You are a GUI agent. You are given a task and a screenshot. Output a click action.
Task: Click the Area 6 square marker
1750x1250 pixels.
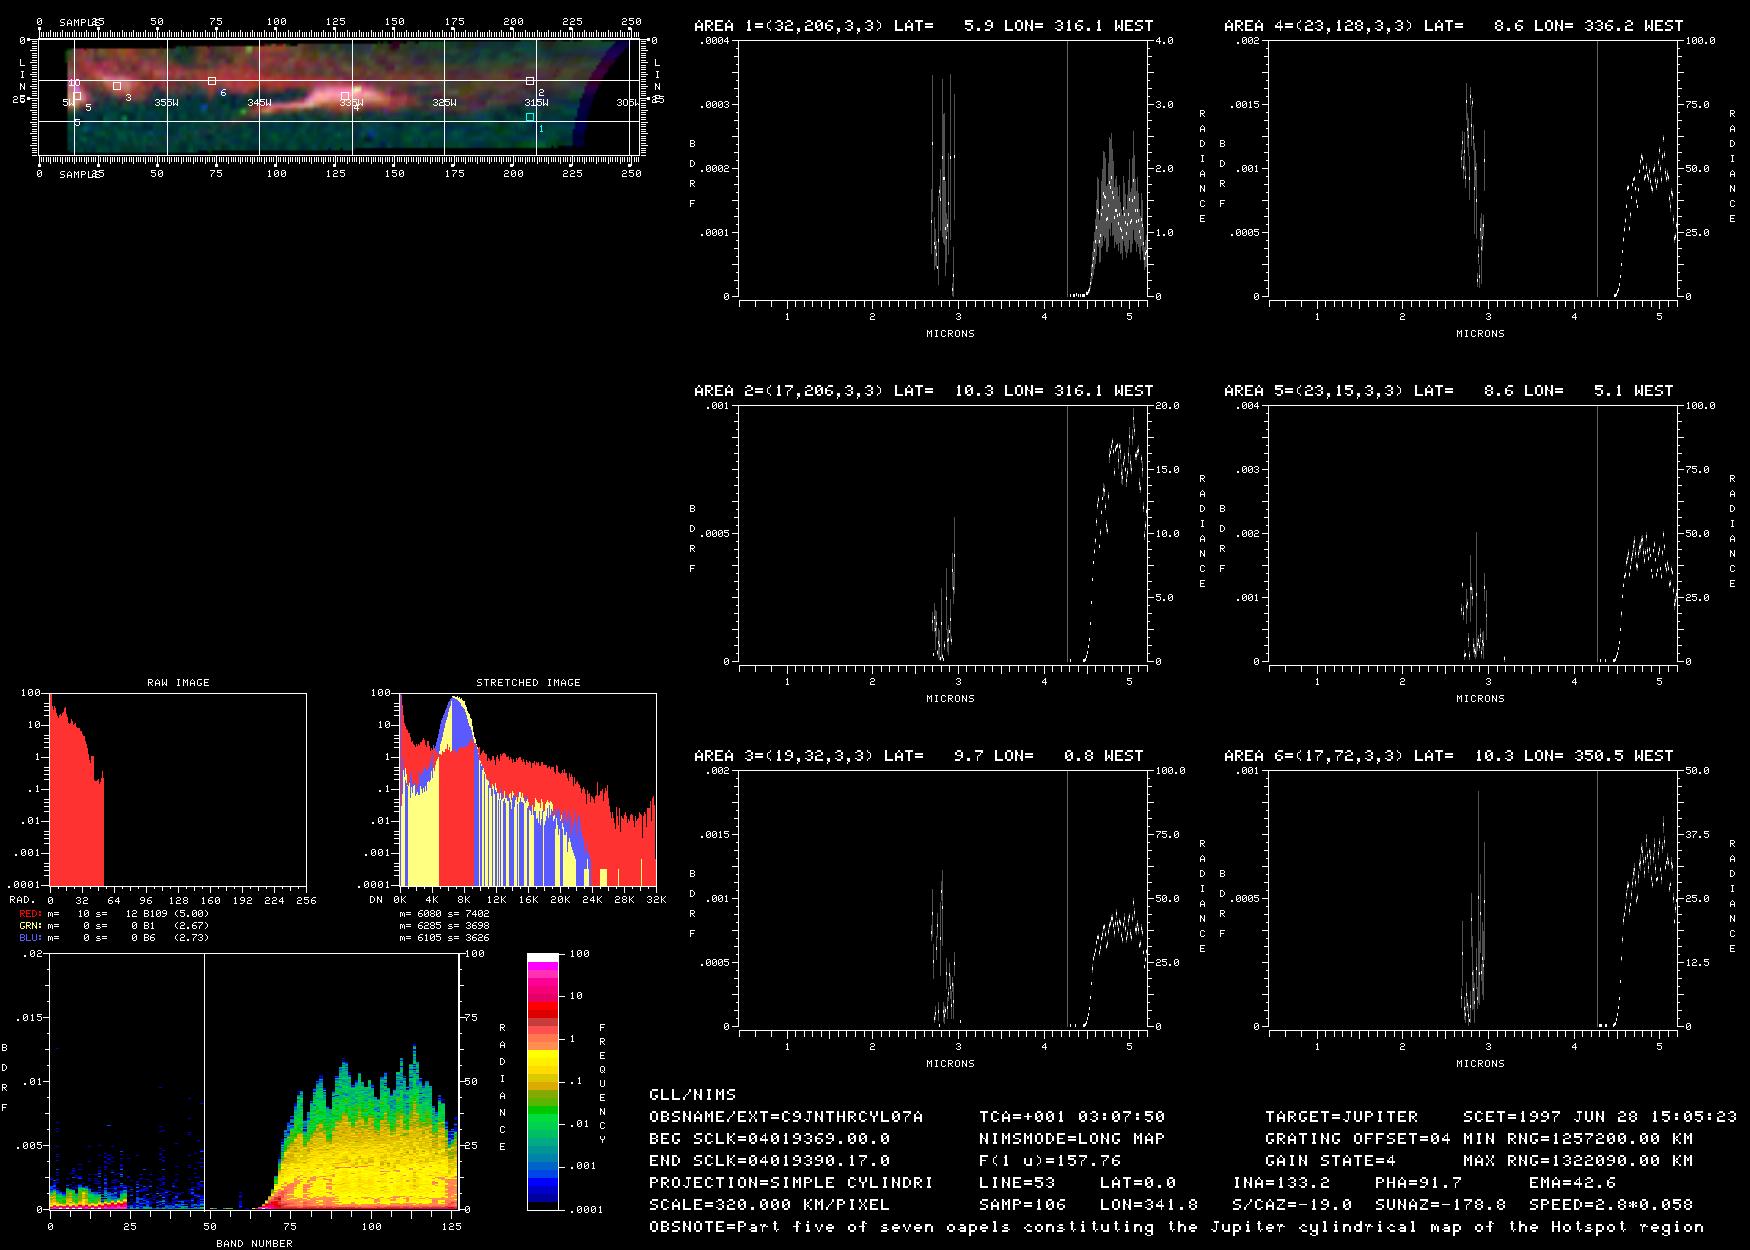(x=211, y=81)
